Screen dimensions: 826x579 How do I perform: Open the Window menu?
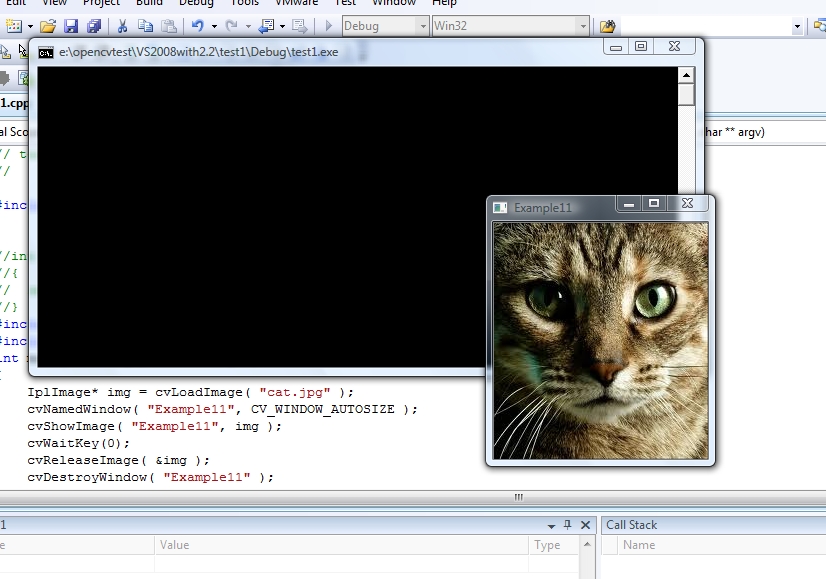[x=394, y=3]
